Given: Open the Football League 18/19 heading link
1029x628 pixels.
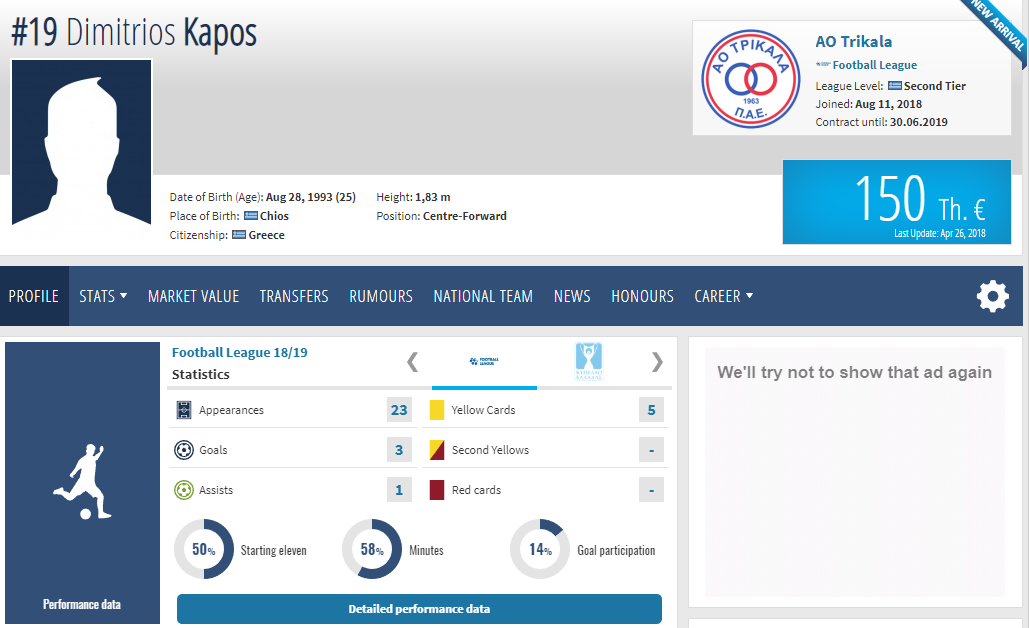Looking at the screenshot, I should pyautogui.click(x=240, y=352).
